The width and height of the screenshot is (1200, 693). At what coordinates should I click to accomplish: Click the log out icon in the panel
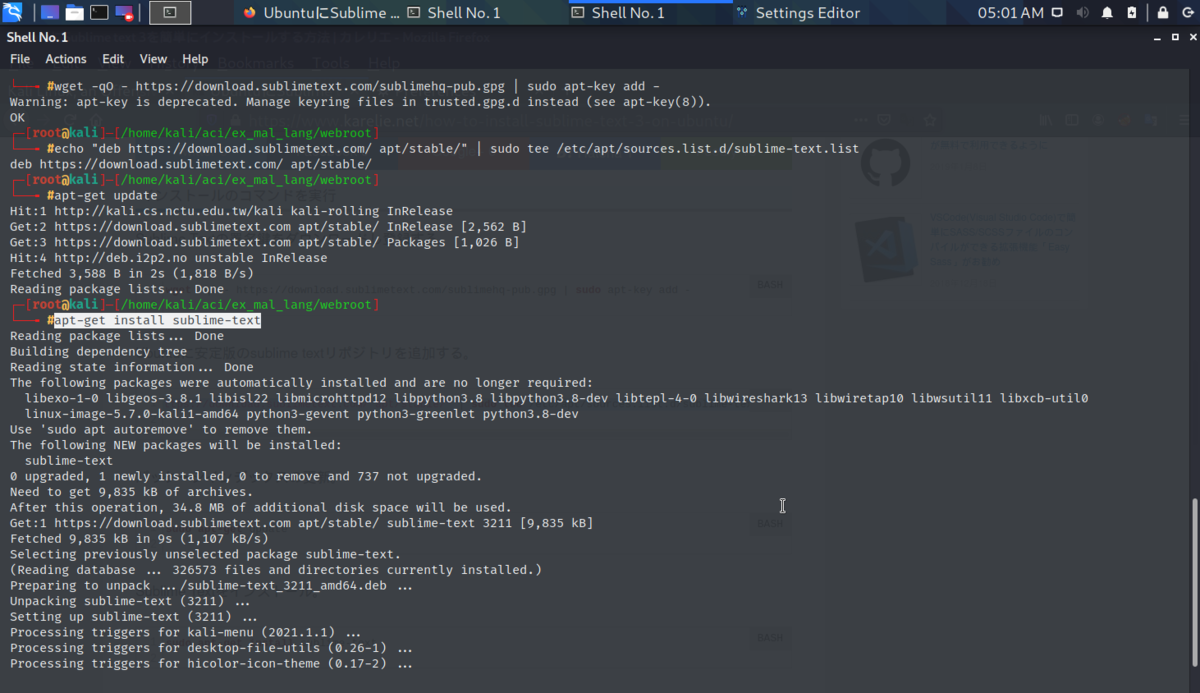coord(1186,13)
